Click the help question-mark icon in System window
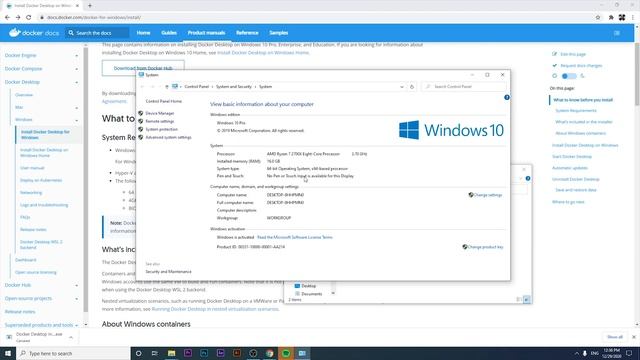Viewport: 640px width, 360px height. coord(507,97)
